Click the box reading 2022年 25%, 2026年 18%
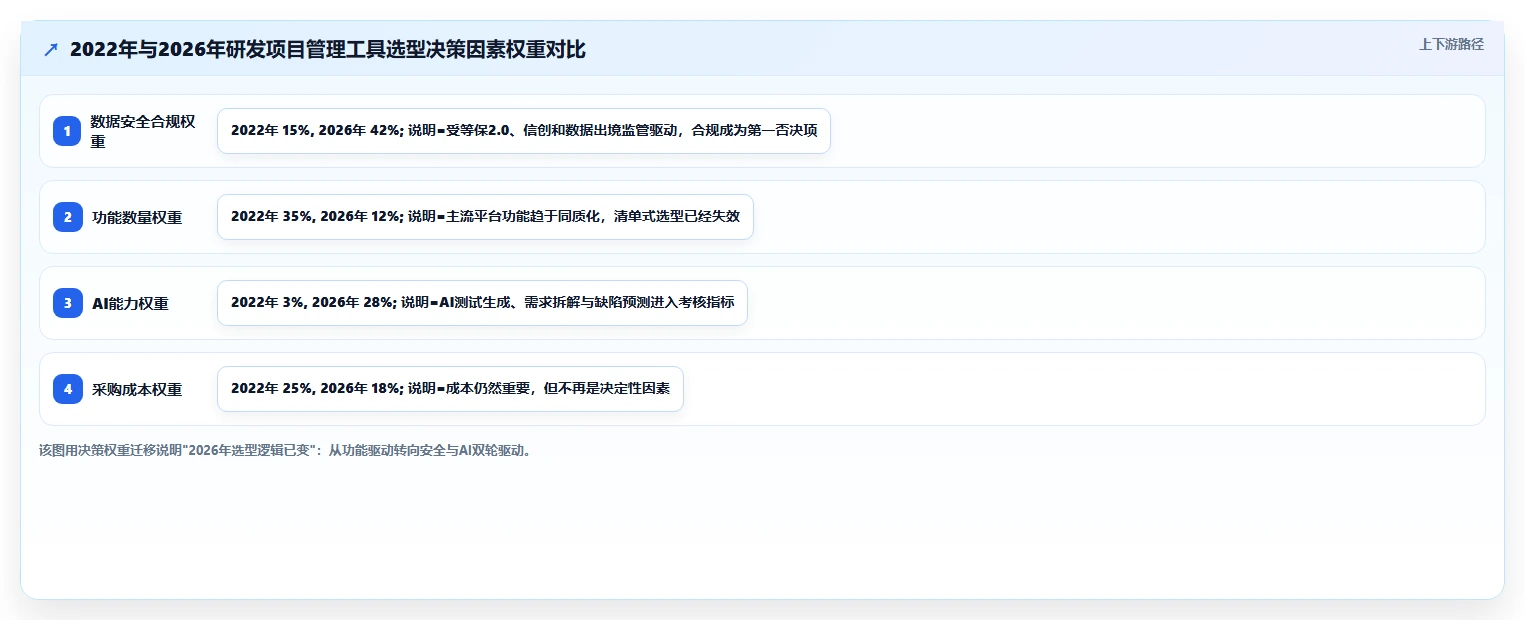The height and width of the screenshot is (620, 1525). (x=450, y=389)
